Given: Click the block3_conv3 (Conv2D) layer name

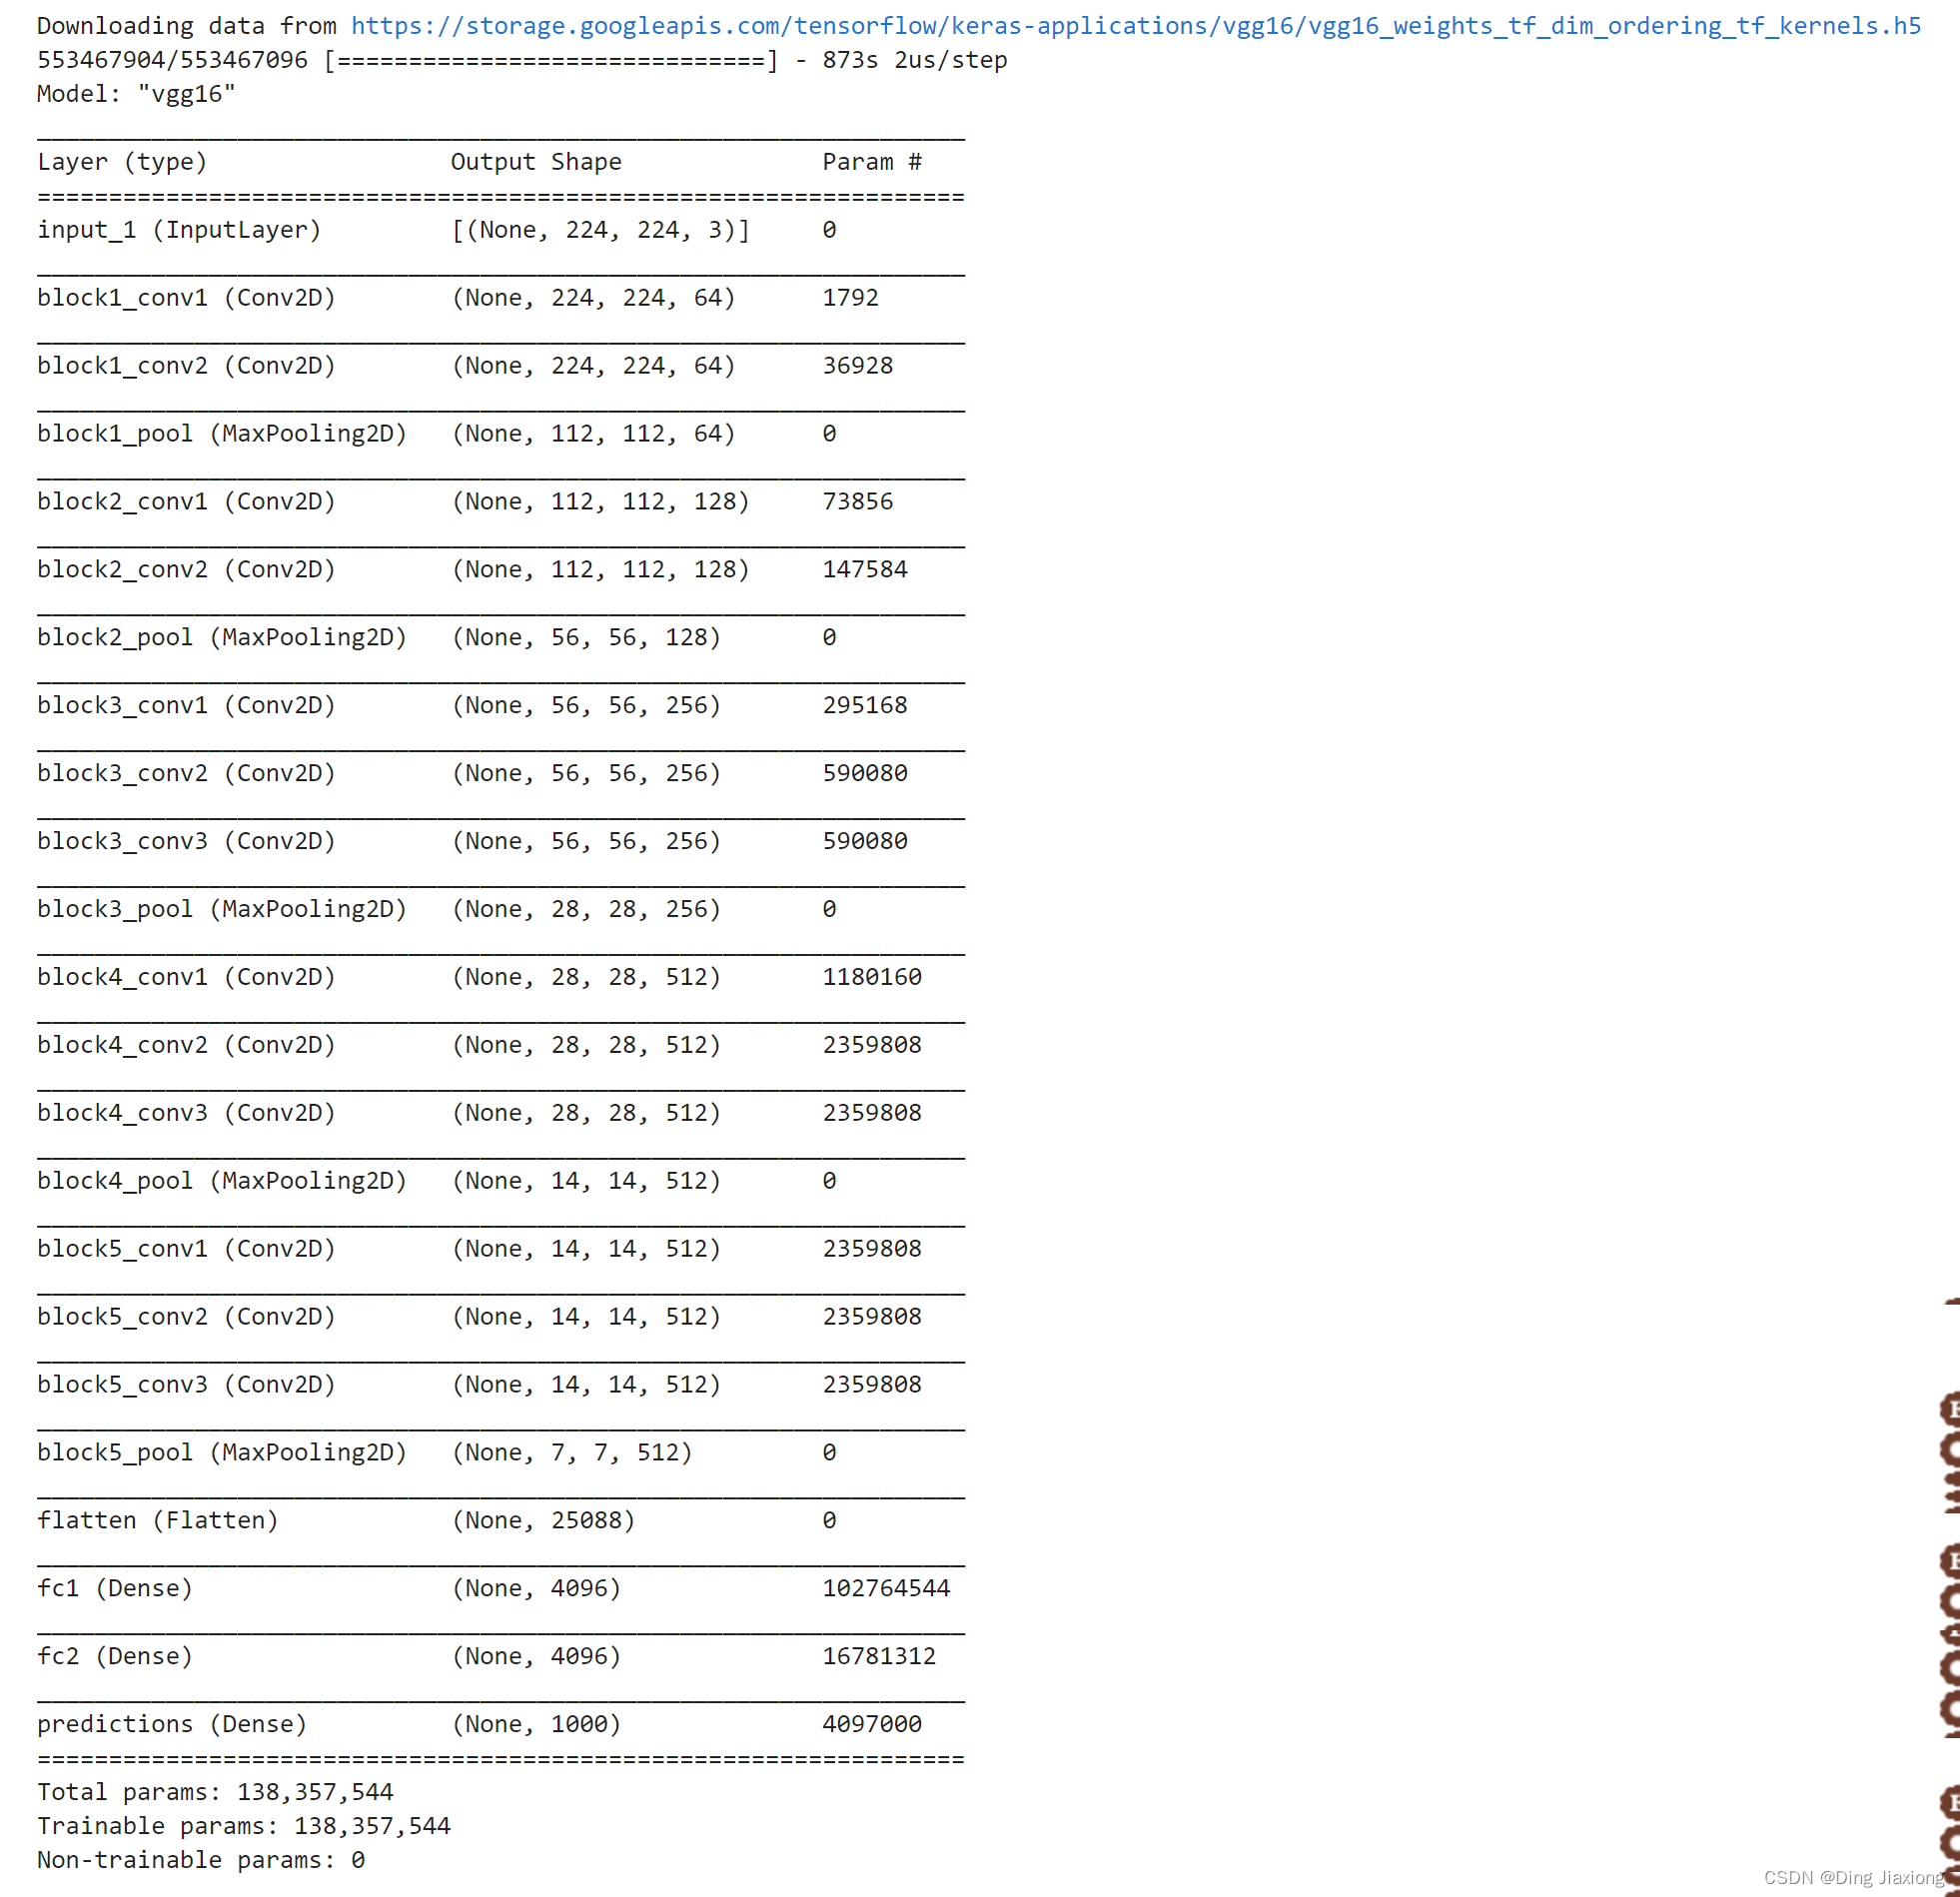Looking at the screenshot, I should pyautogui.click(x=186, y=841).
